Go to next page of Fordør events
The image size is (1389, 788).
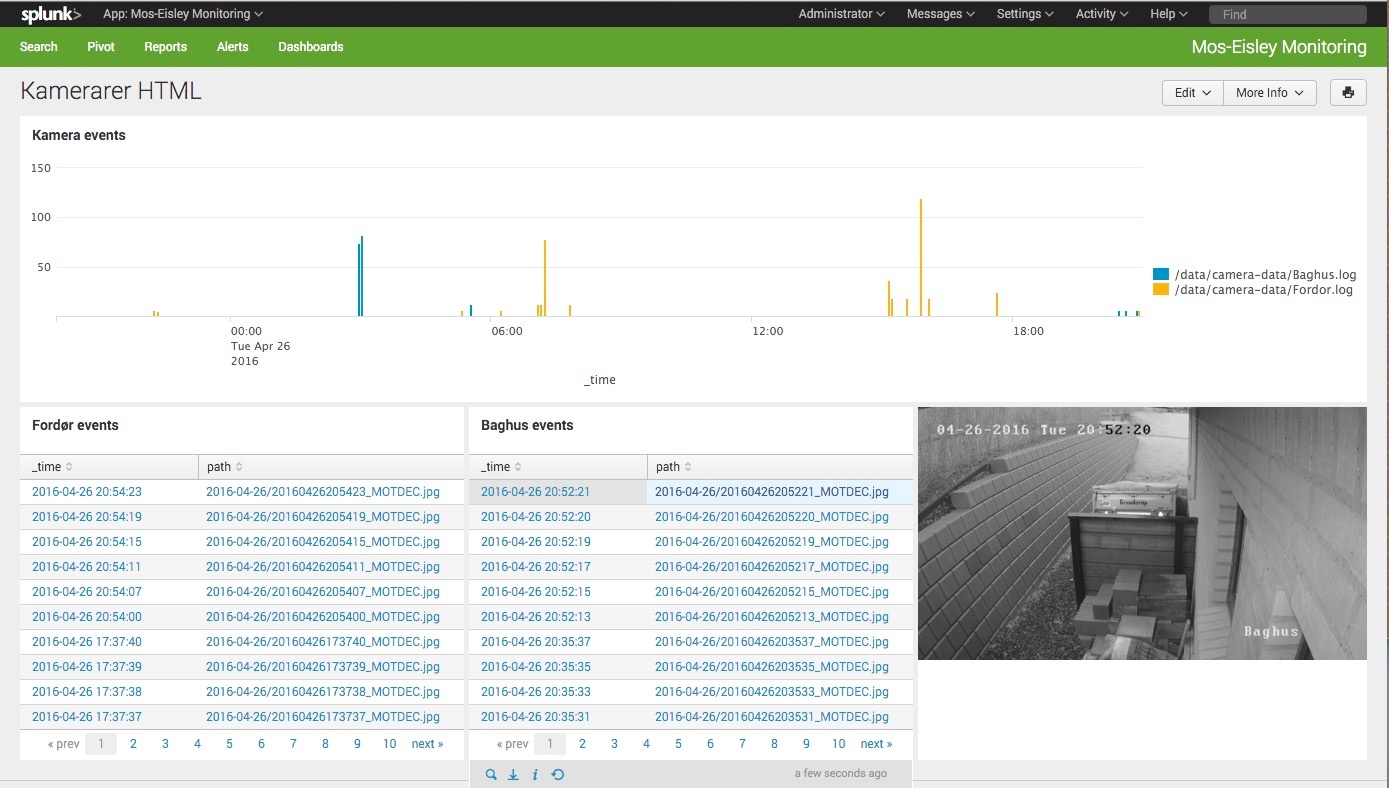427,744
